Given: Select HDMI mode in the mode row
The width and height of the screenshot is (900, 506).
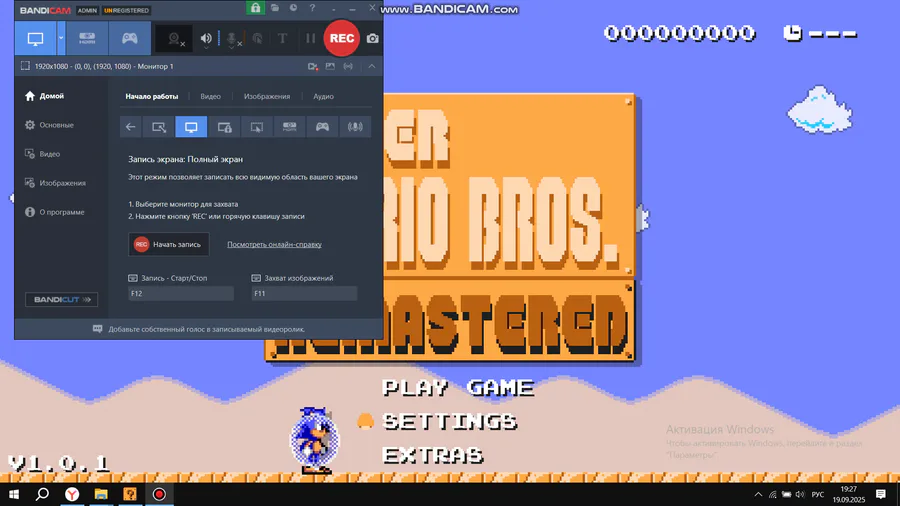Looking at the screenshot, I should [x=290, y=127].
